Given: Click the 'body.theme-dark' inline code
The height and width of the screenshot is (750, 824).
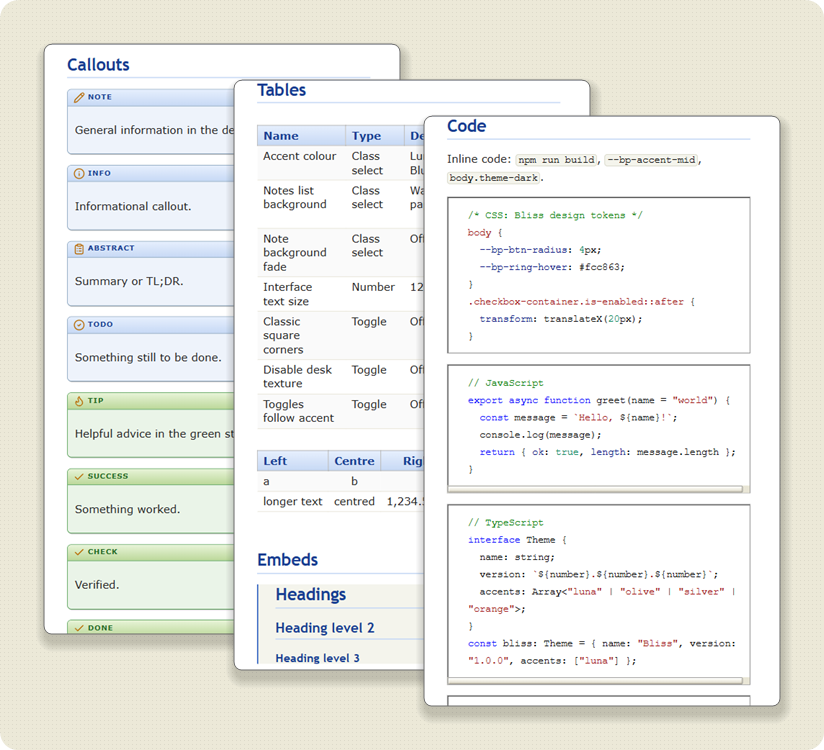Looking at the screenshot, I should [493, 178].
